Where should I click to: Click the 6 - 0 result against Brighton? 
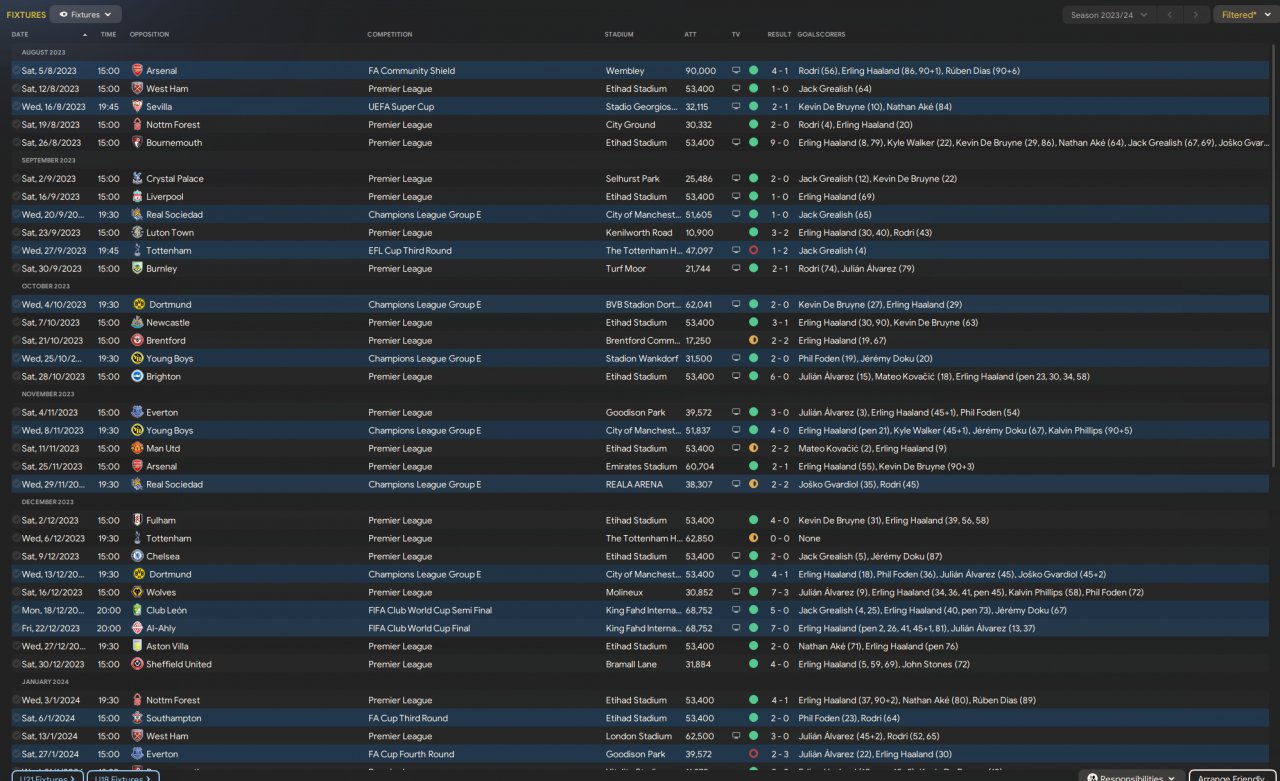coord(779,377)
